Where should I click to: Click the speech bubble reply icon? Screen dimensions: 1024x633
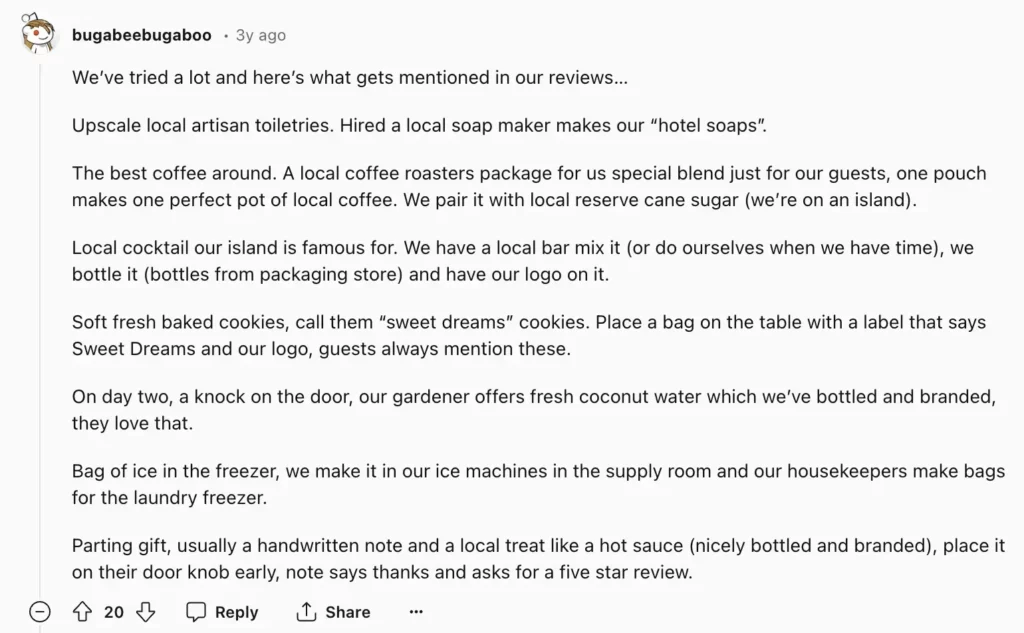click(x=197, y=611)
